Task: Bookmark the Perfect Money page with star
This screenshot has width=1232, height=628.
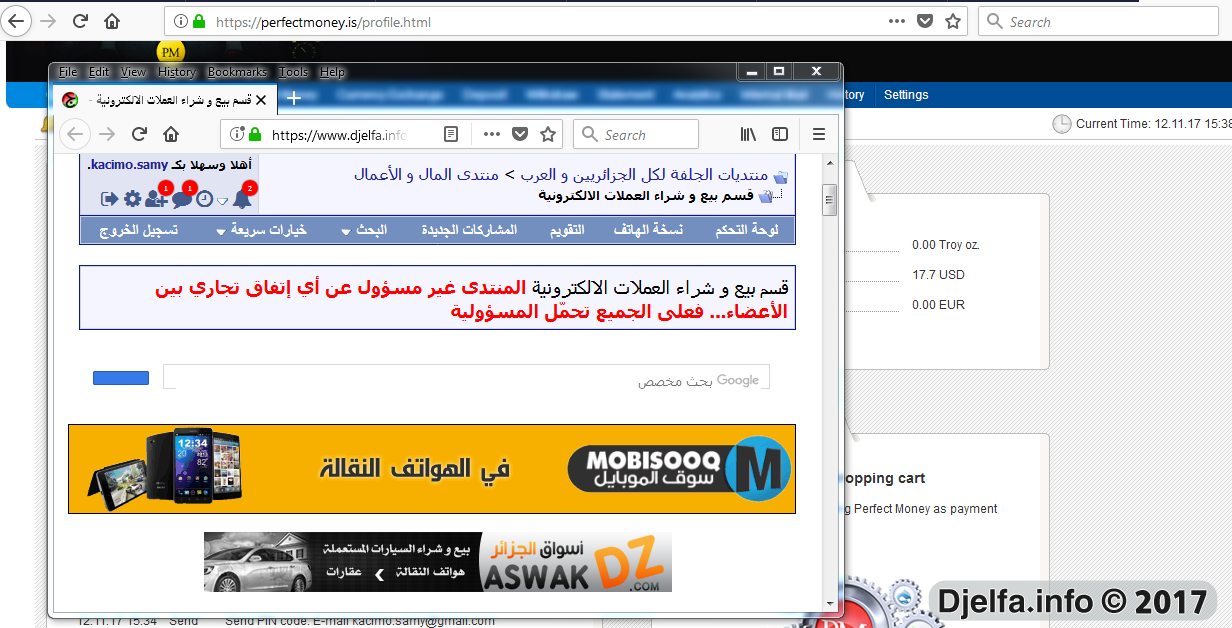Action: (953, 21)
